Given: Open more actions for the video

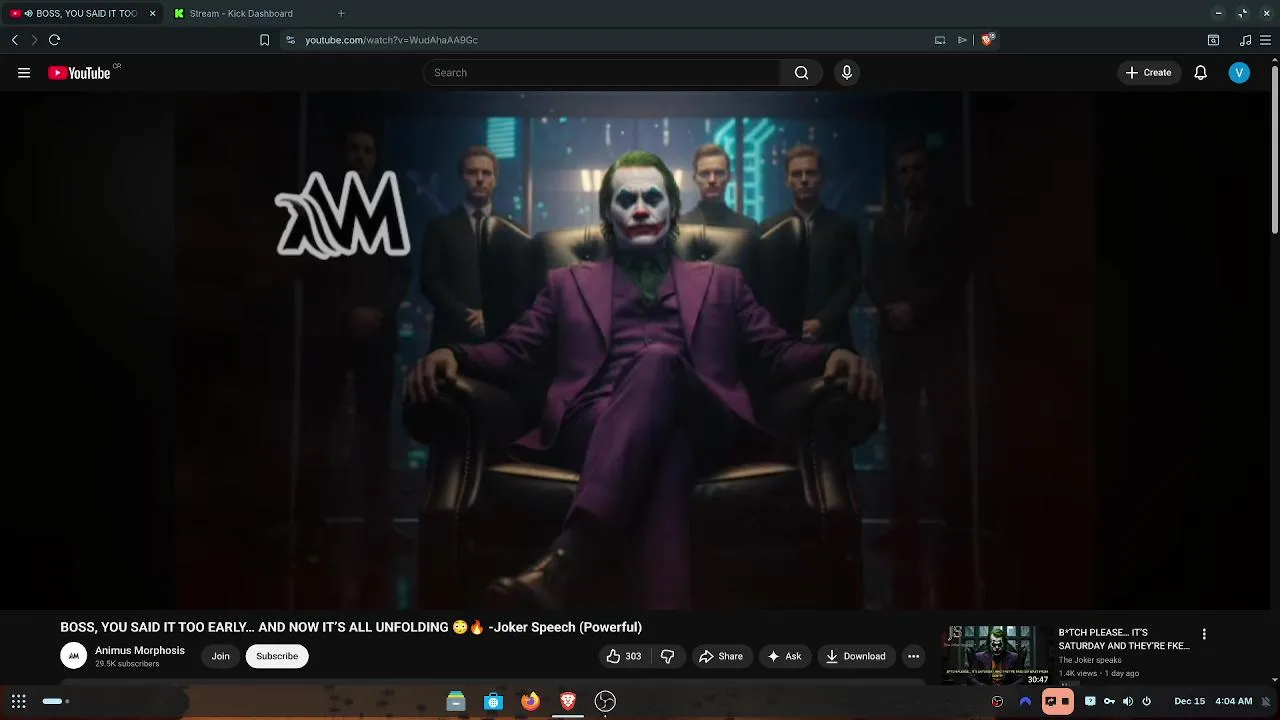Looking at the screenshot, I should (913, 656).
